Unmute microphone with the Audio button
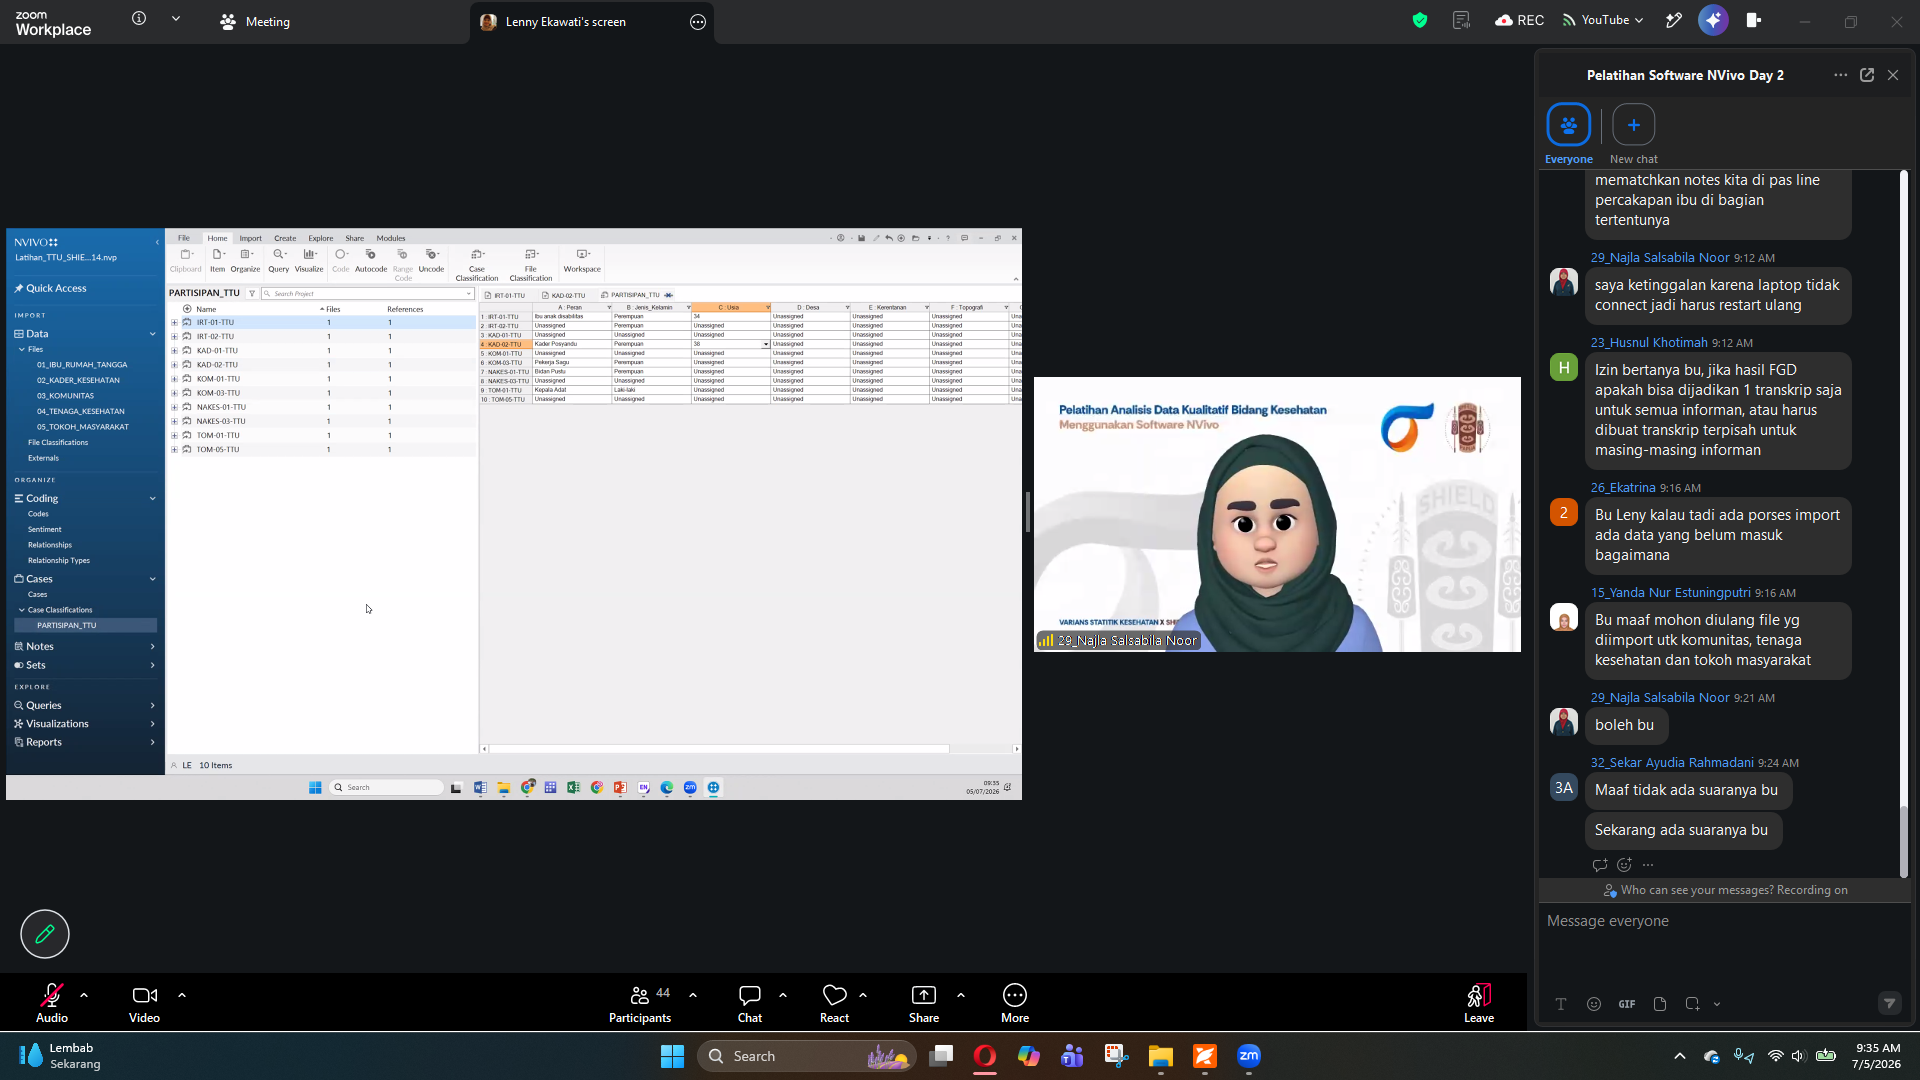Viewport: 1920px width, 1080px height. 52,1003
